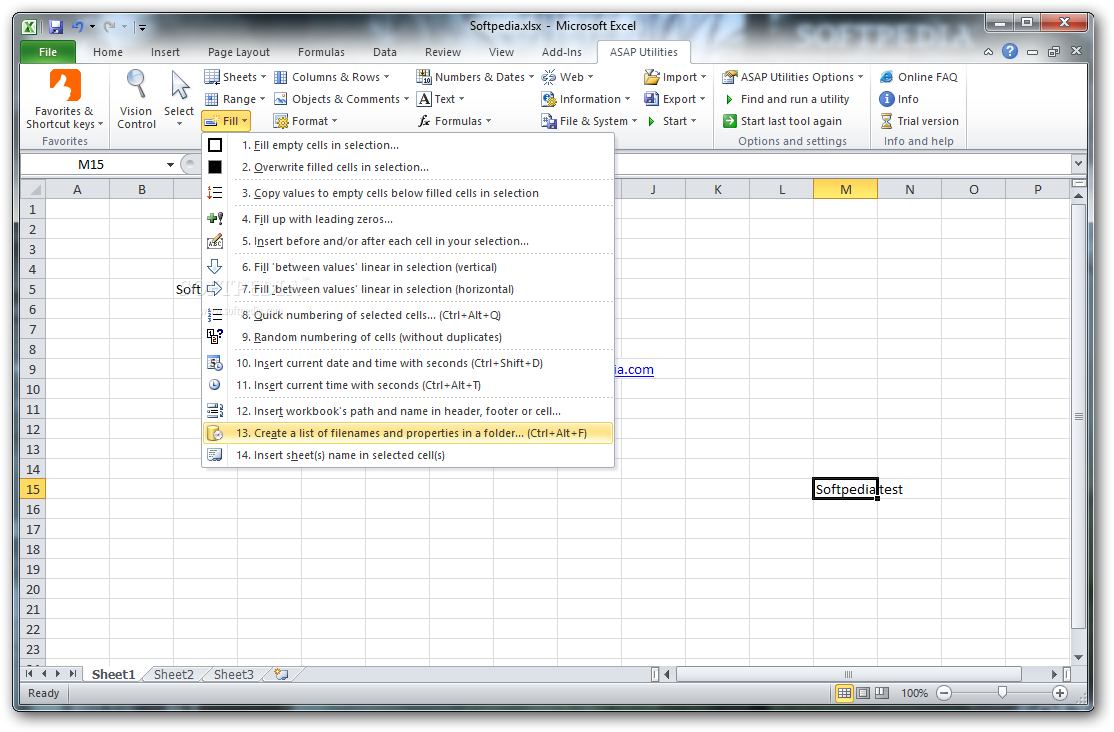The width and height of the screenshot is (1114, 732).
Task: Click Start last tool again
Action: (x=782, y=121)
